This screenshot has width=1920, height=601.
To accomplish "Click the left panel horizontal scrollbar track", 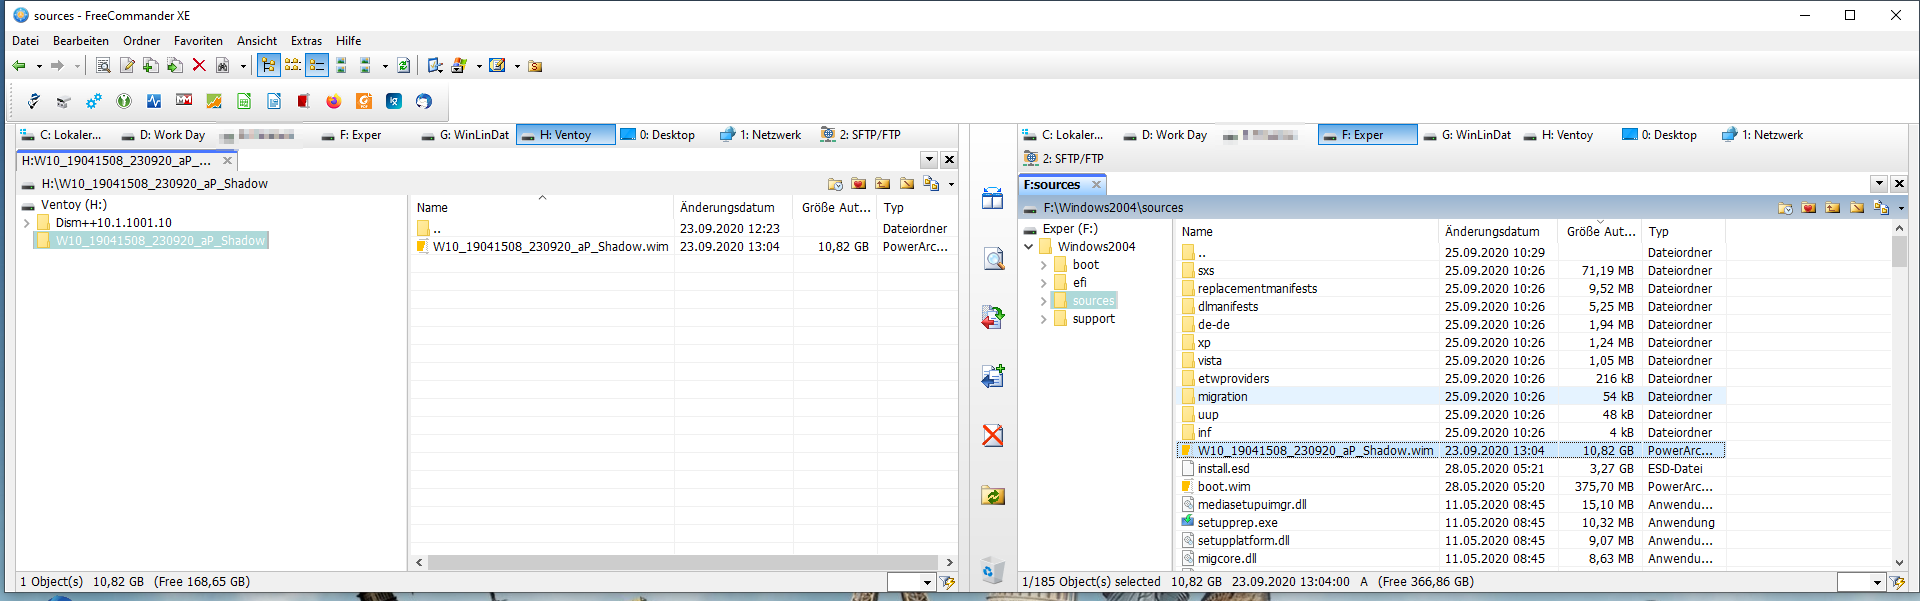I will click(x=684, y=563).
